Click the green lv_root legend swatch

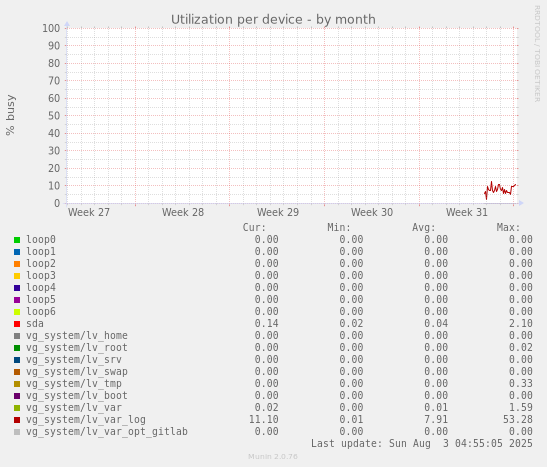pos(17,348)
